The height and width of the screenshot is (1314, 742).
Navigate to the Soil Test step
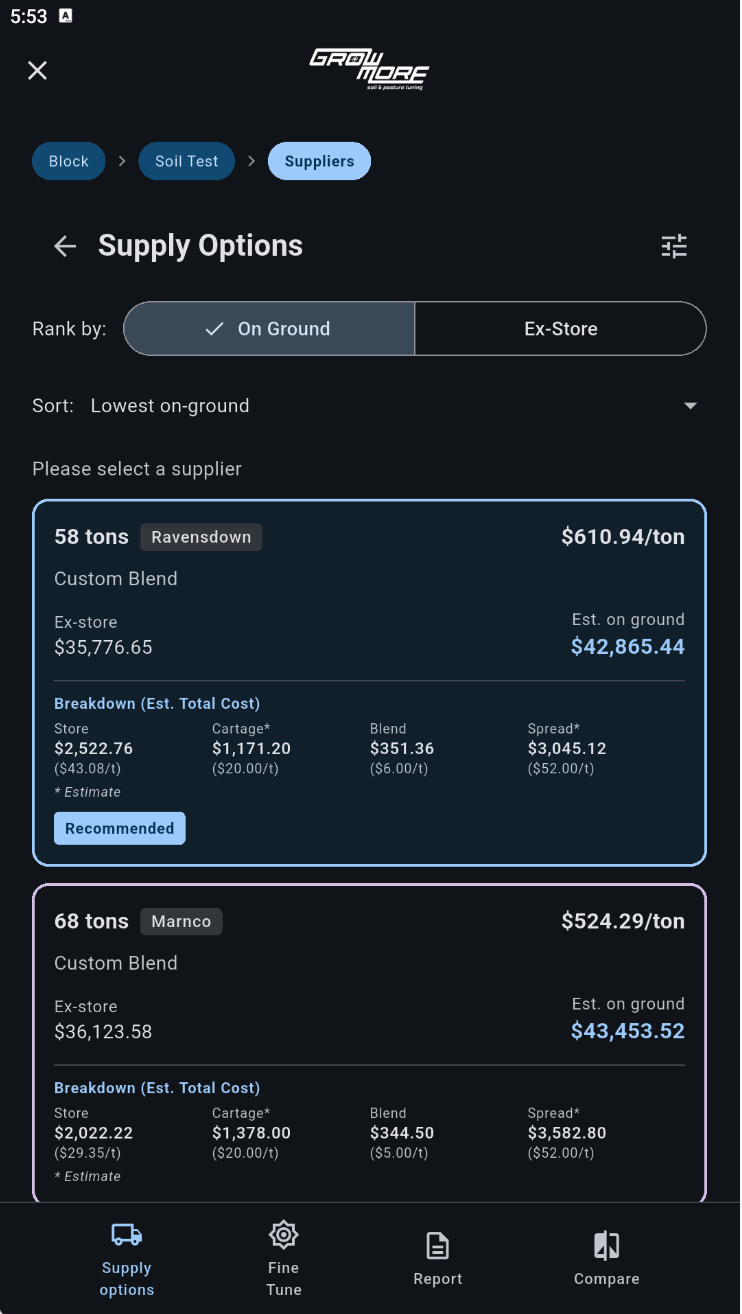pyautogui.click(x=186, y=160)
